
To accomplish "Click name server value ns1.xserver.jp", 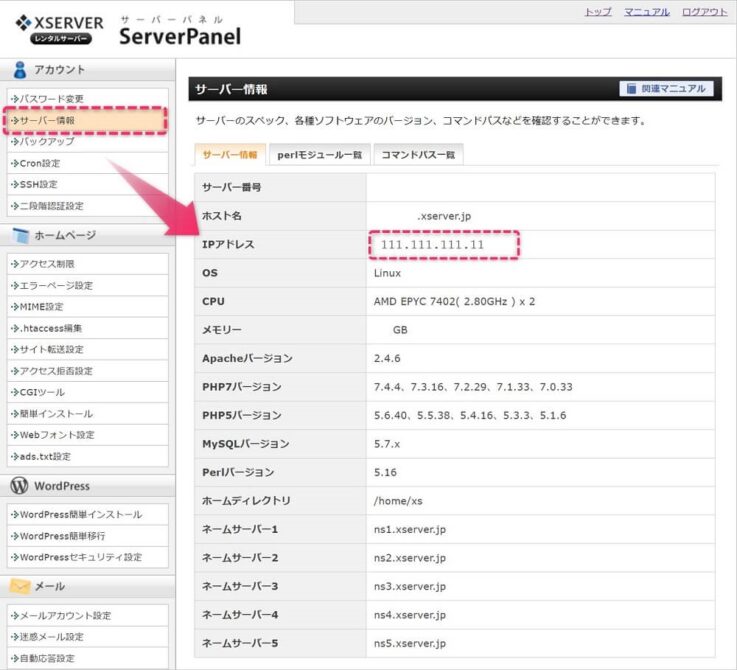I will pyautogui.click(x=410, y=529).
